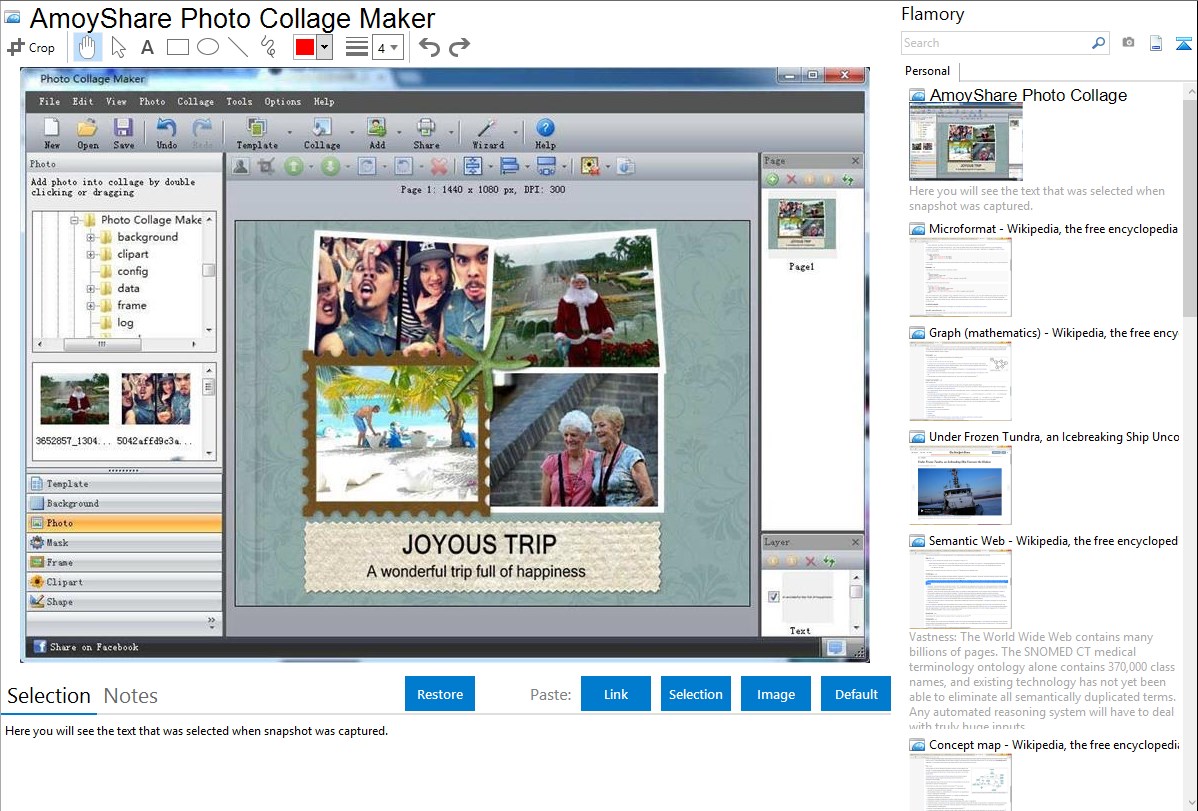Image resolution: width=1198 pixels, height=811 pixels.
Task: Open the Options menu
Action: coord(283,102)
